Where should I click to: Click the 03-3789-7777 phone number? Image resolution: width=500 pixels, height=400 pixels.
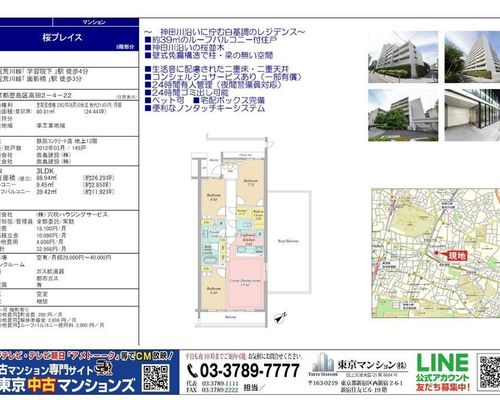pos(249,371)
